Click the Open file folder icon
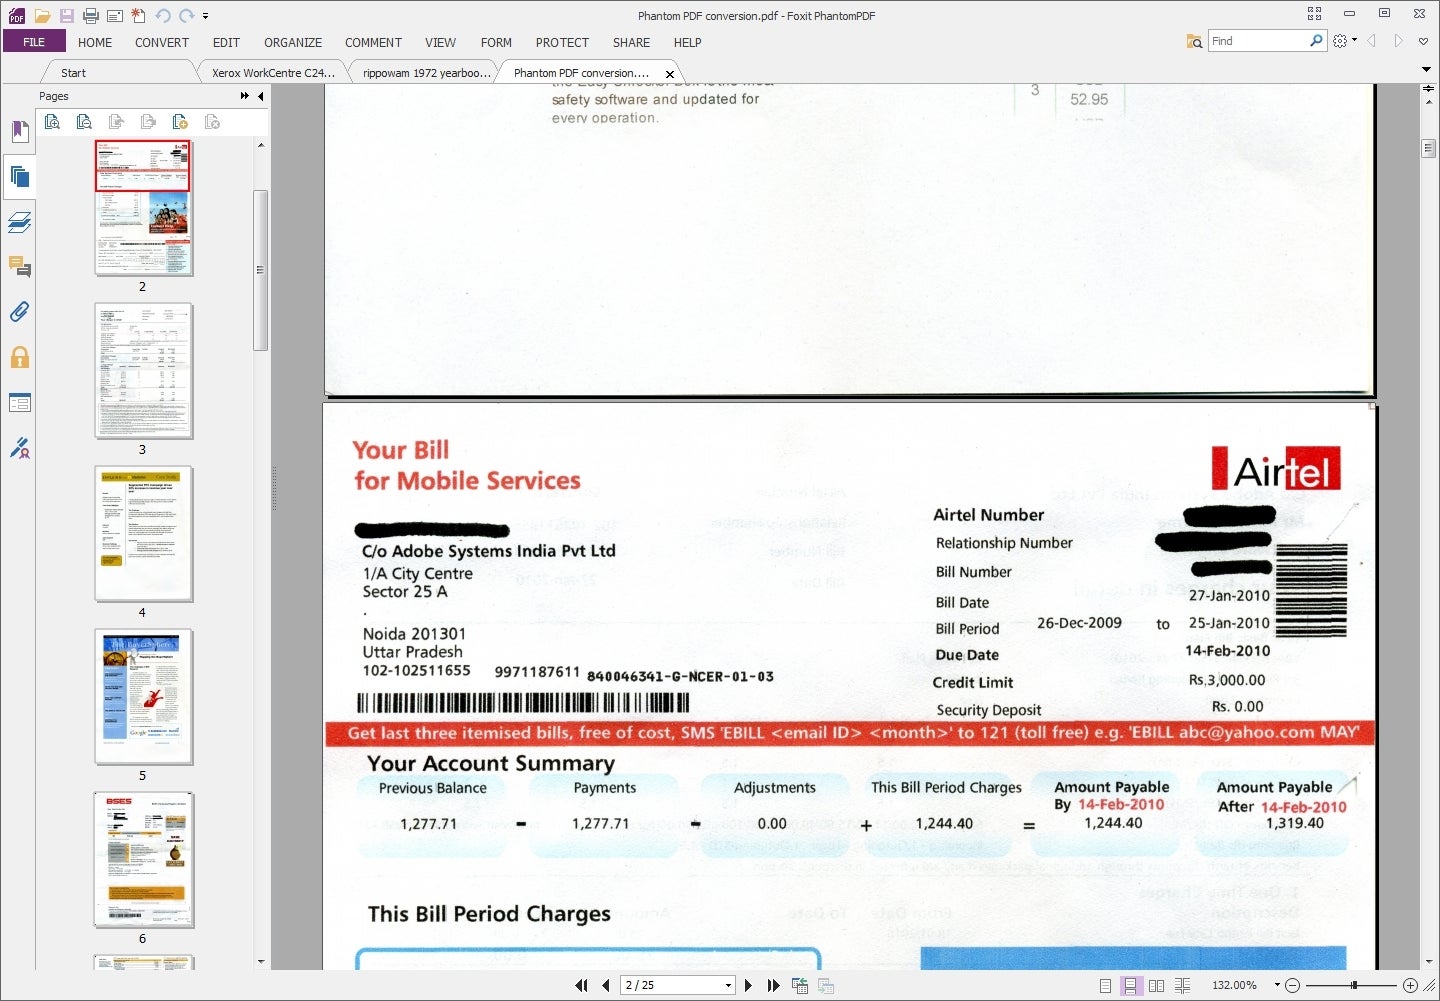The height and width of the screenshot is (1001, 1440). (42, 16)
